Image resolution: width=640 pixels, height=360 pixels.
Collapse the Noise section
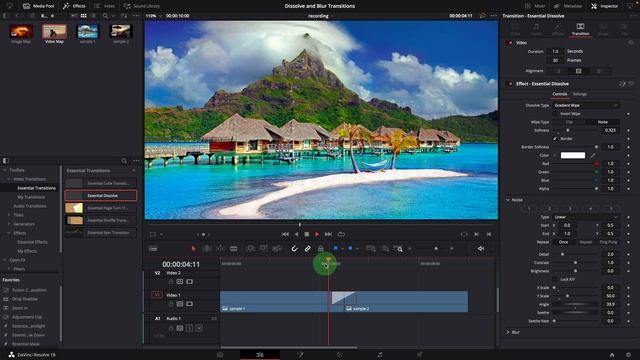pos(508,200)
